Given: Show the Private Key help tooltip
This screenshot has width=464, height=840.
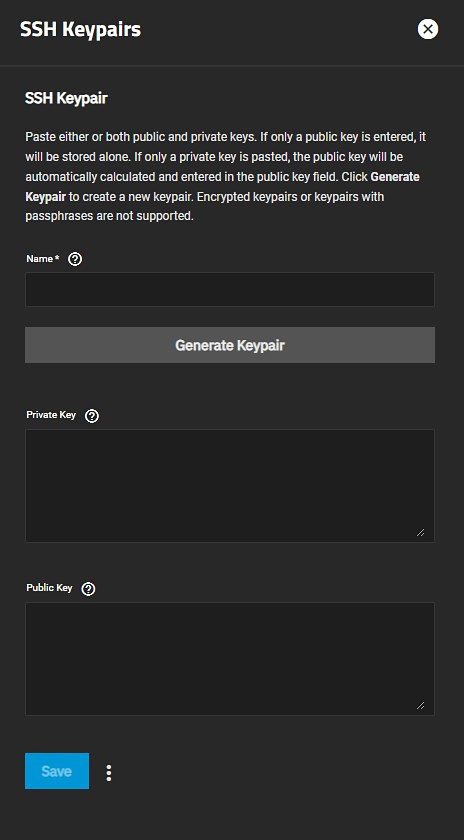Looking at the screenshot, I should tap(92, 416).
